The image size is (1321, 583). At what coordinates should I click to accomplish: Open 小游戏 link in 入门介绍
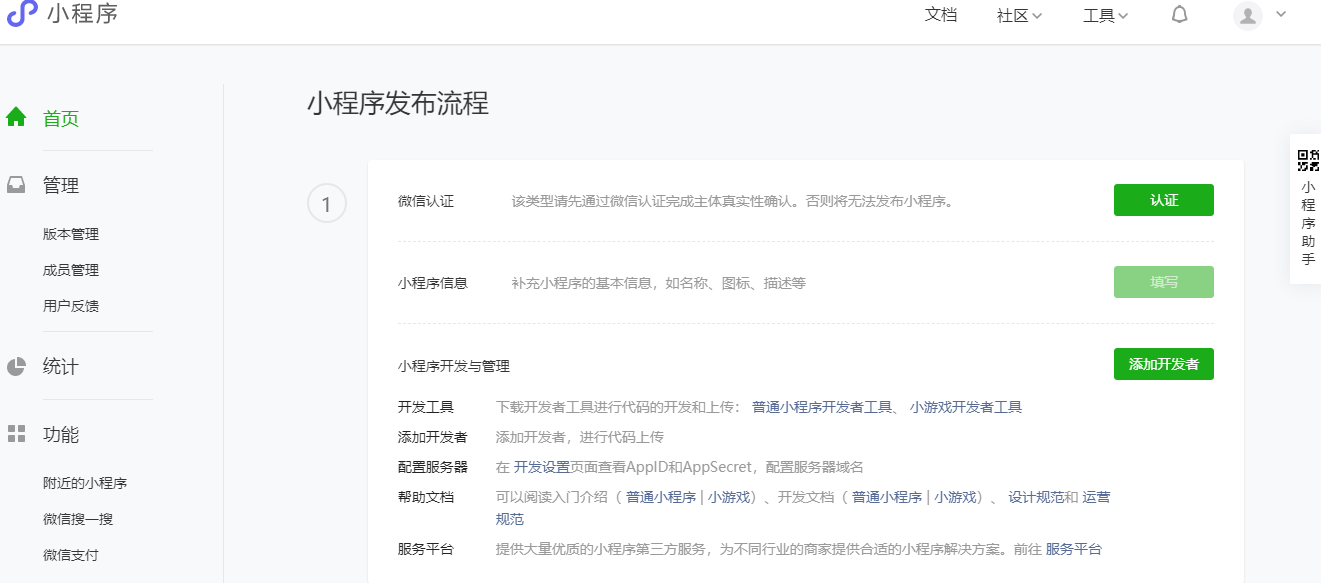(729, 497)
